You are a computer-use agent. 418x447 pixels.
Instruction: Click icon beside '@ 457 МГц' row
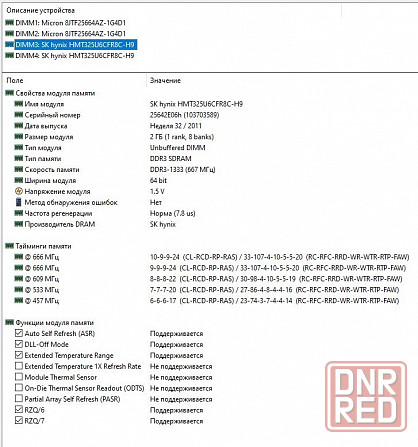[x=19, y=300]
